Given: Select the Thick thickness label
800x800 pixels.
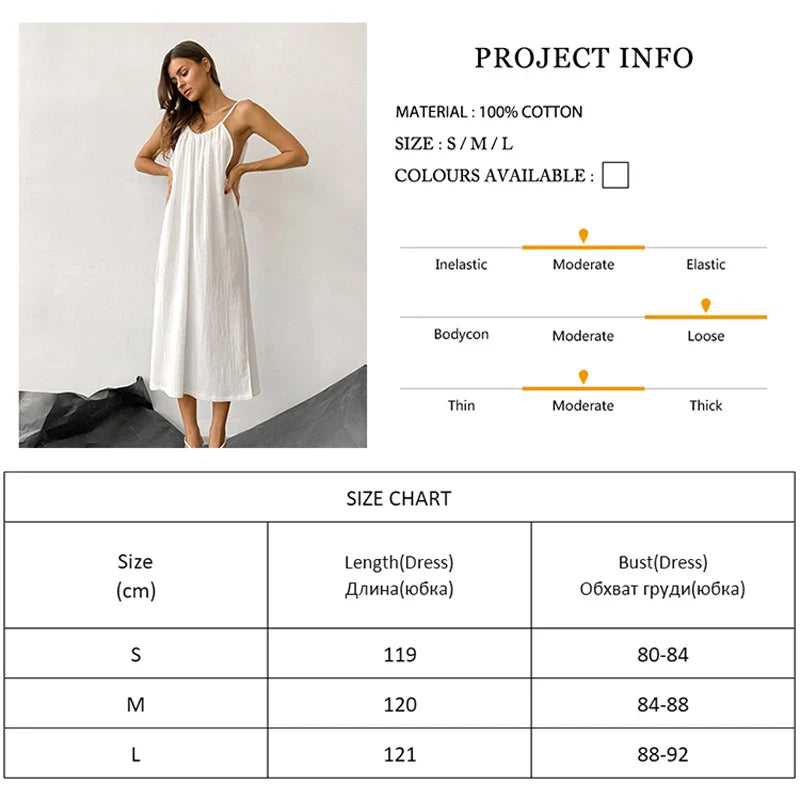Looking at the screenshot, I should pyautogui.click(x=705, y=405).
